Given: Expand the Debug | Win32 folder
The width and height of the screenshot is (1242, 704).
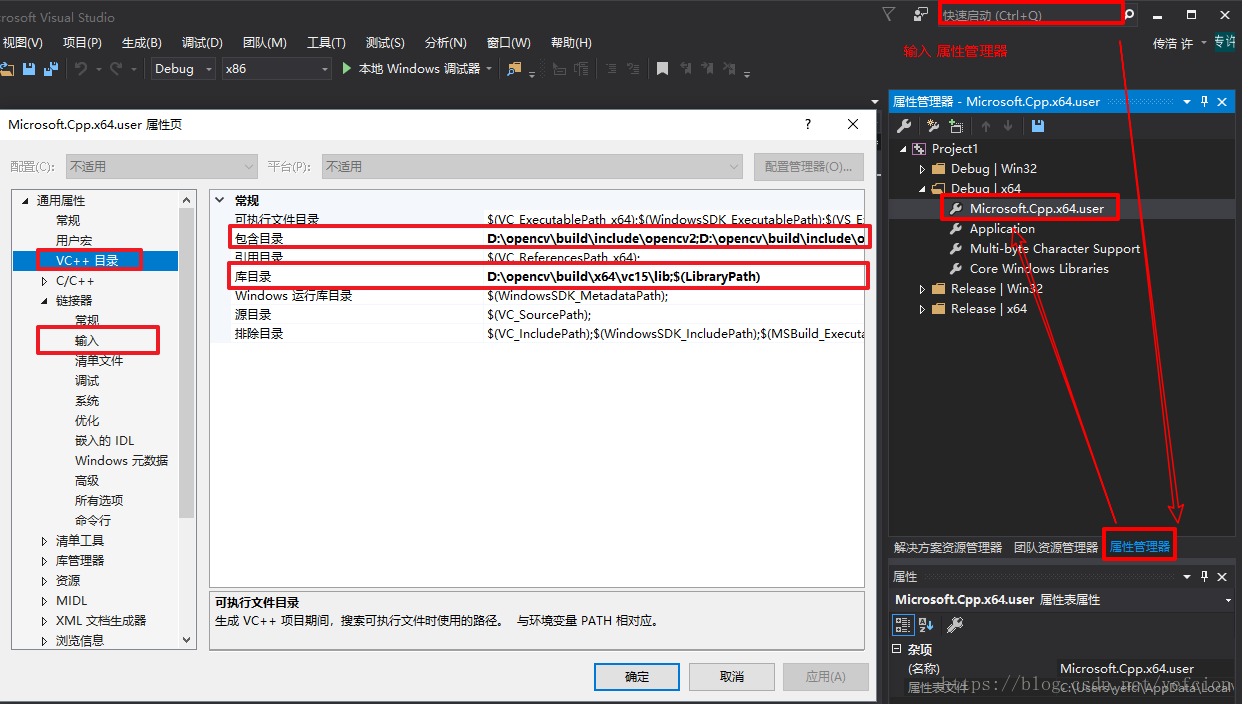Looking at the screenshot, I should pos(923,169).
